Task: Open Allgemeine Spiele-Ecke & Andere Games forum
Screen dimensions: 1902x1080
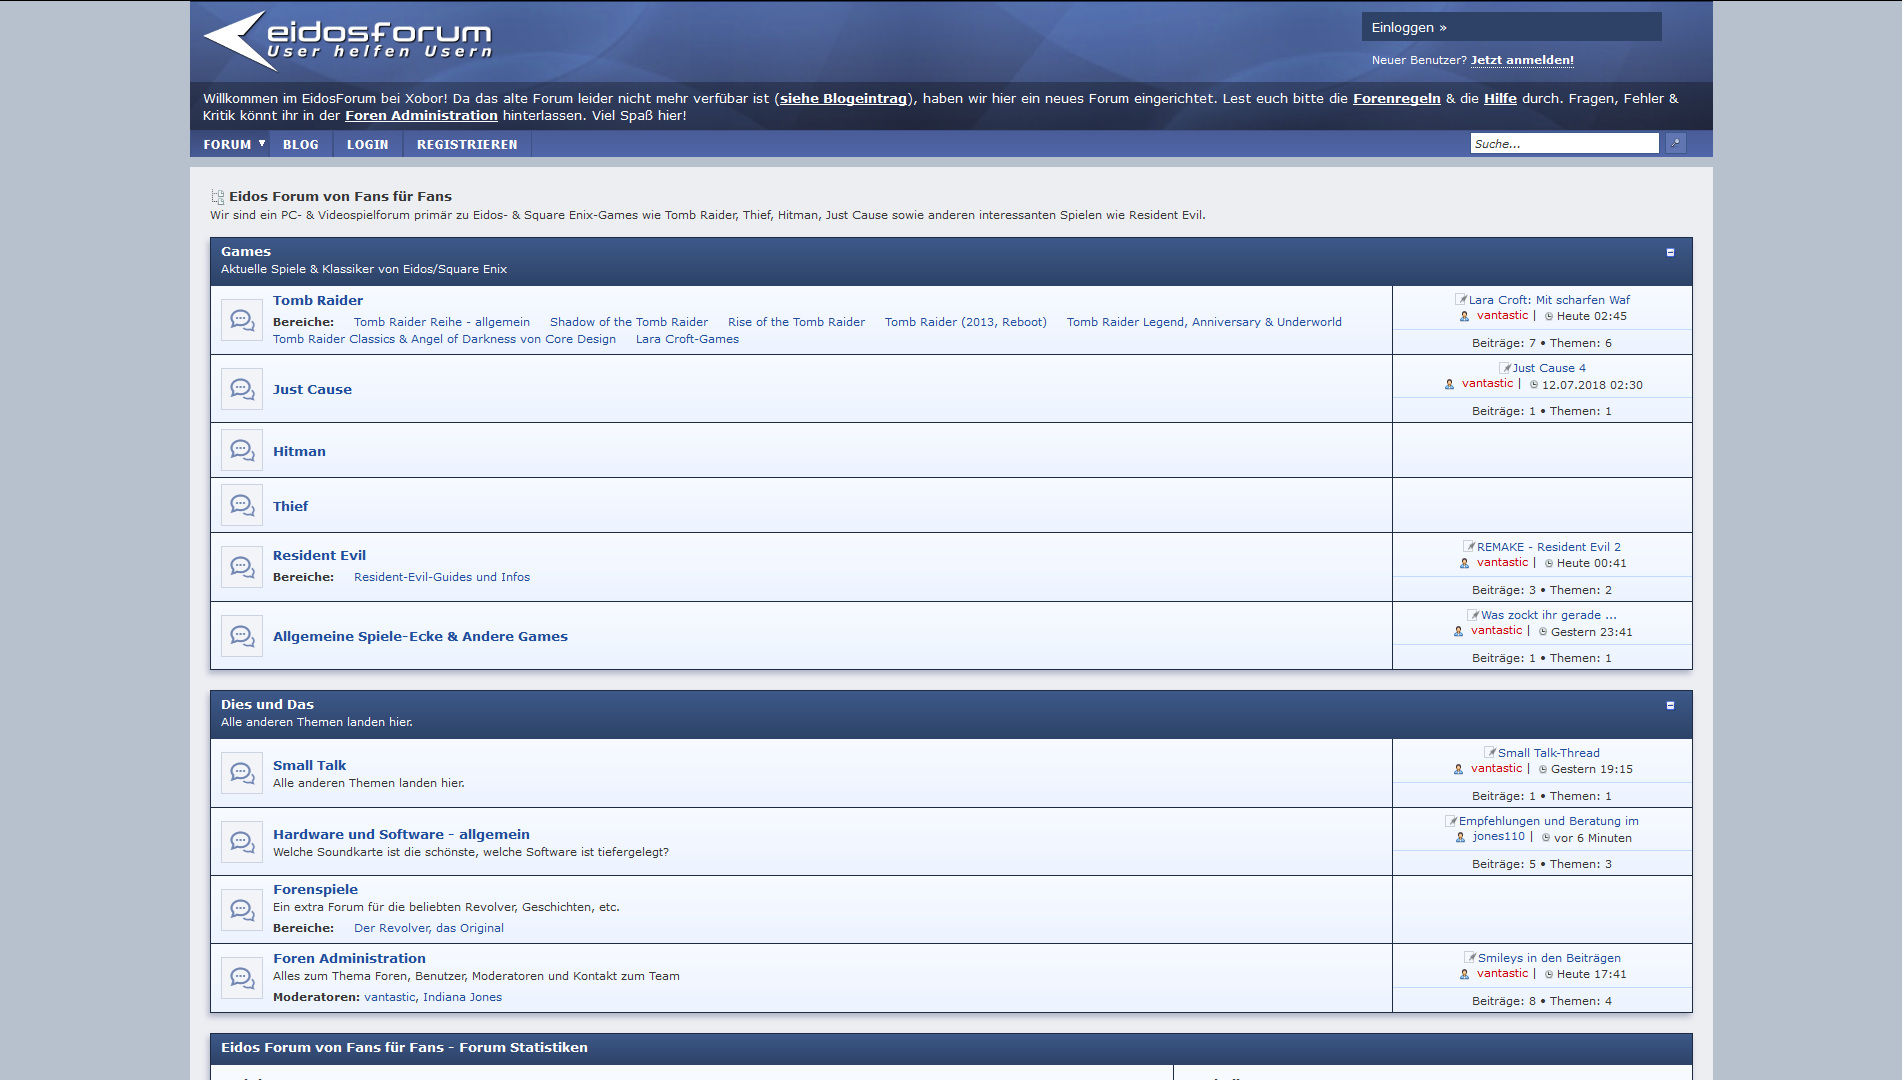Action: pyautogui.click(x=420, y=636)
